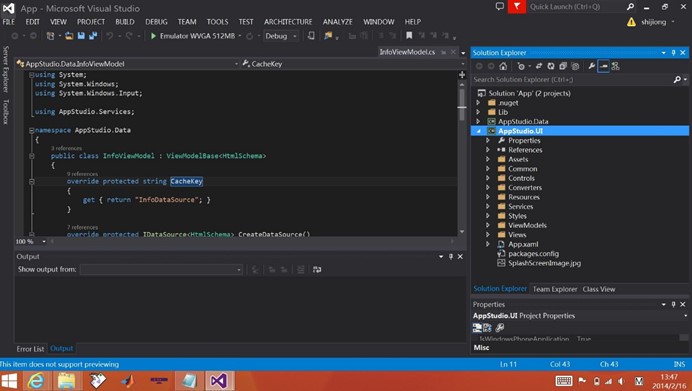The image size is (692, 391).
Task: Switch to the Class View tab
Action: (x=599, y=289)
